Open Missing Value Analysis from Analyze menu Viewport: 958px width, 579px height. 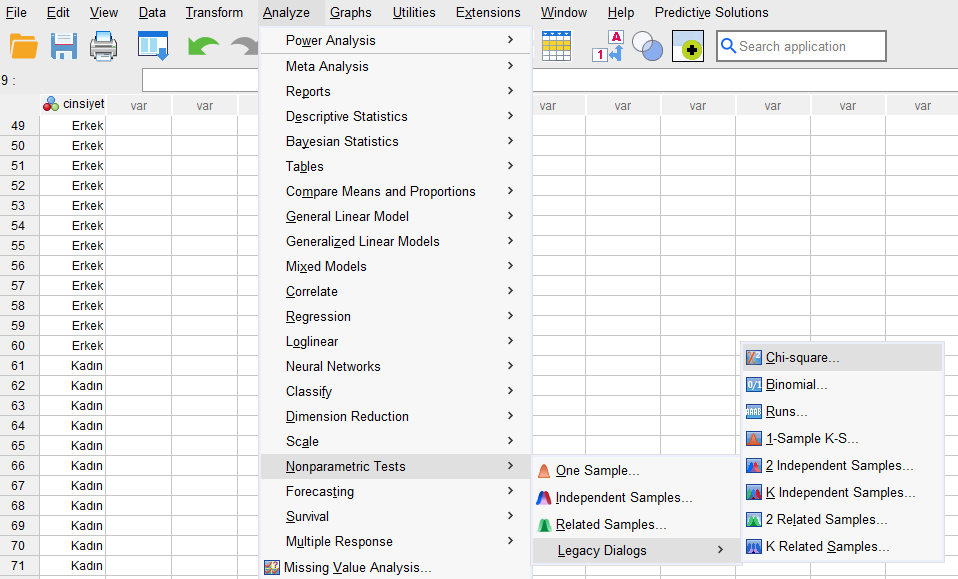357,567
